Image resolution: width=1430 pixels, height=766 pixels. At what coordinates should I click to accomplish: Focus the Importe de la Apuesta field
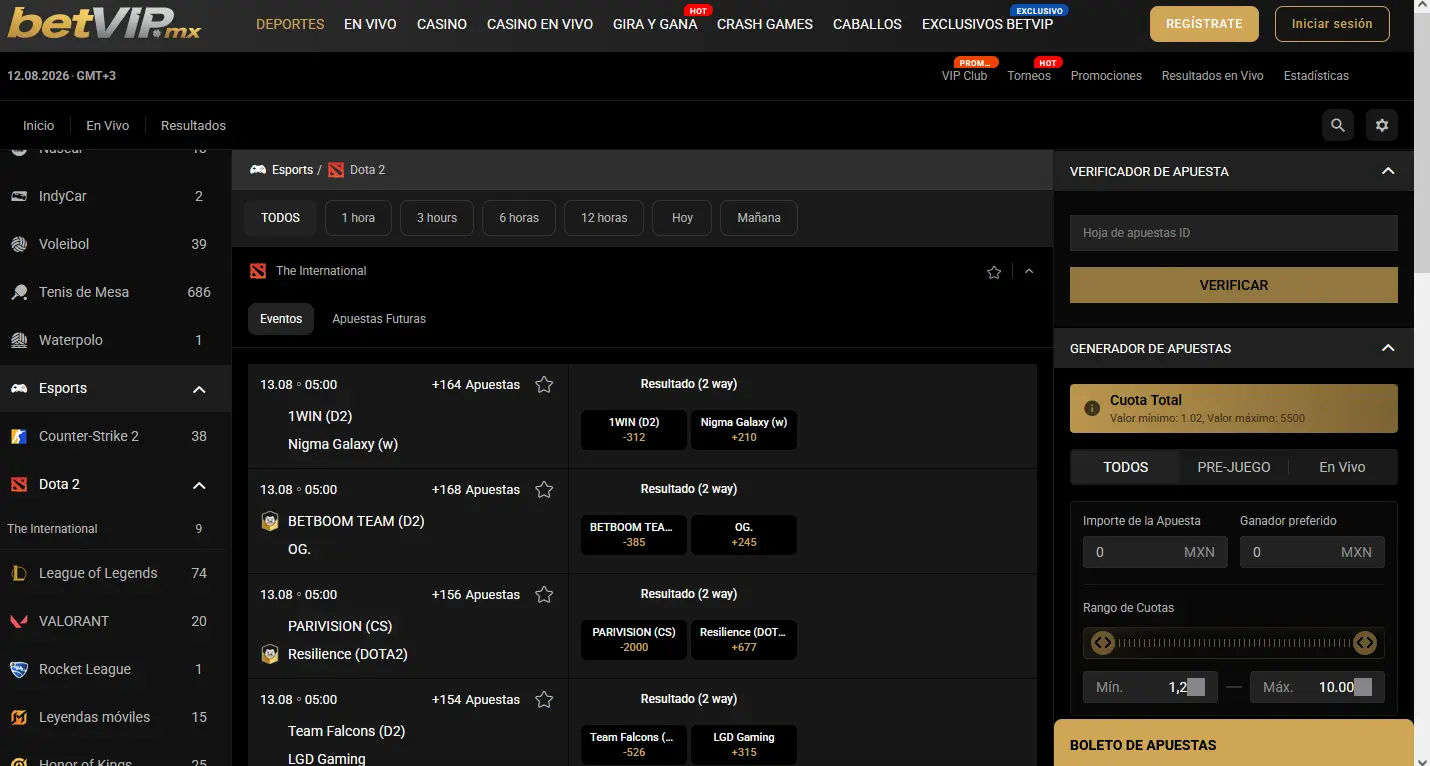[1155, 552]
